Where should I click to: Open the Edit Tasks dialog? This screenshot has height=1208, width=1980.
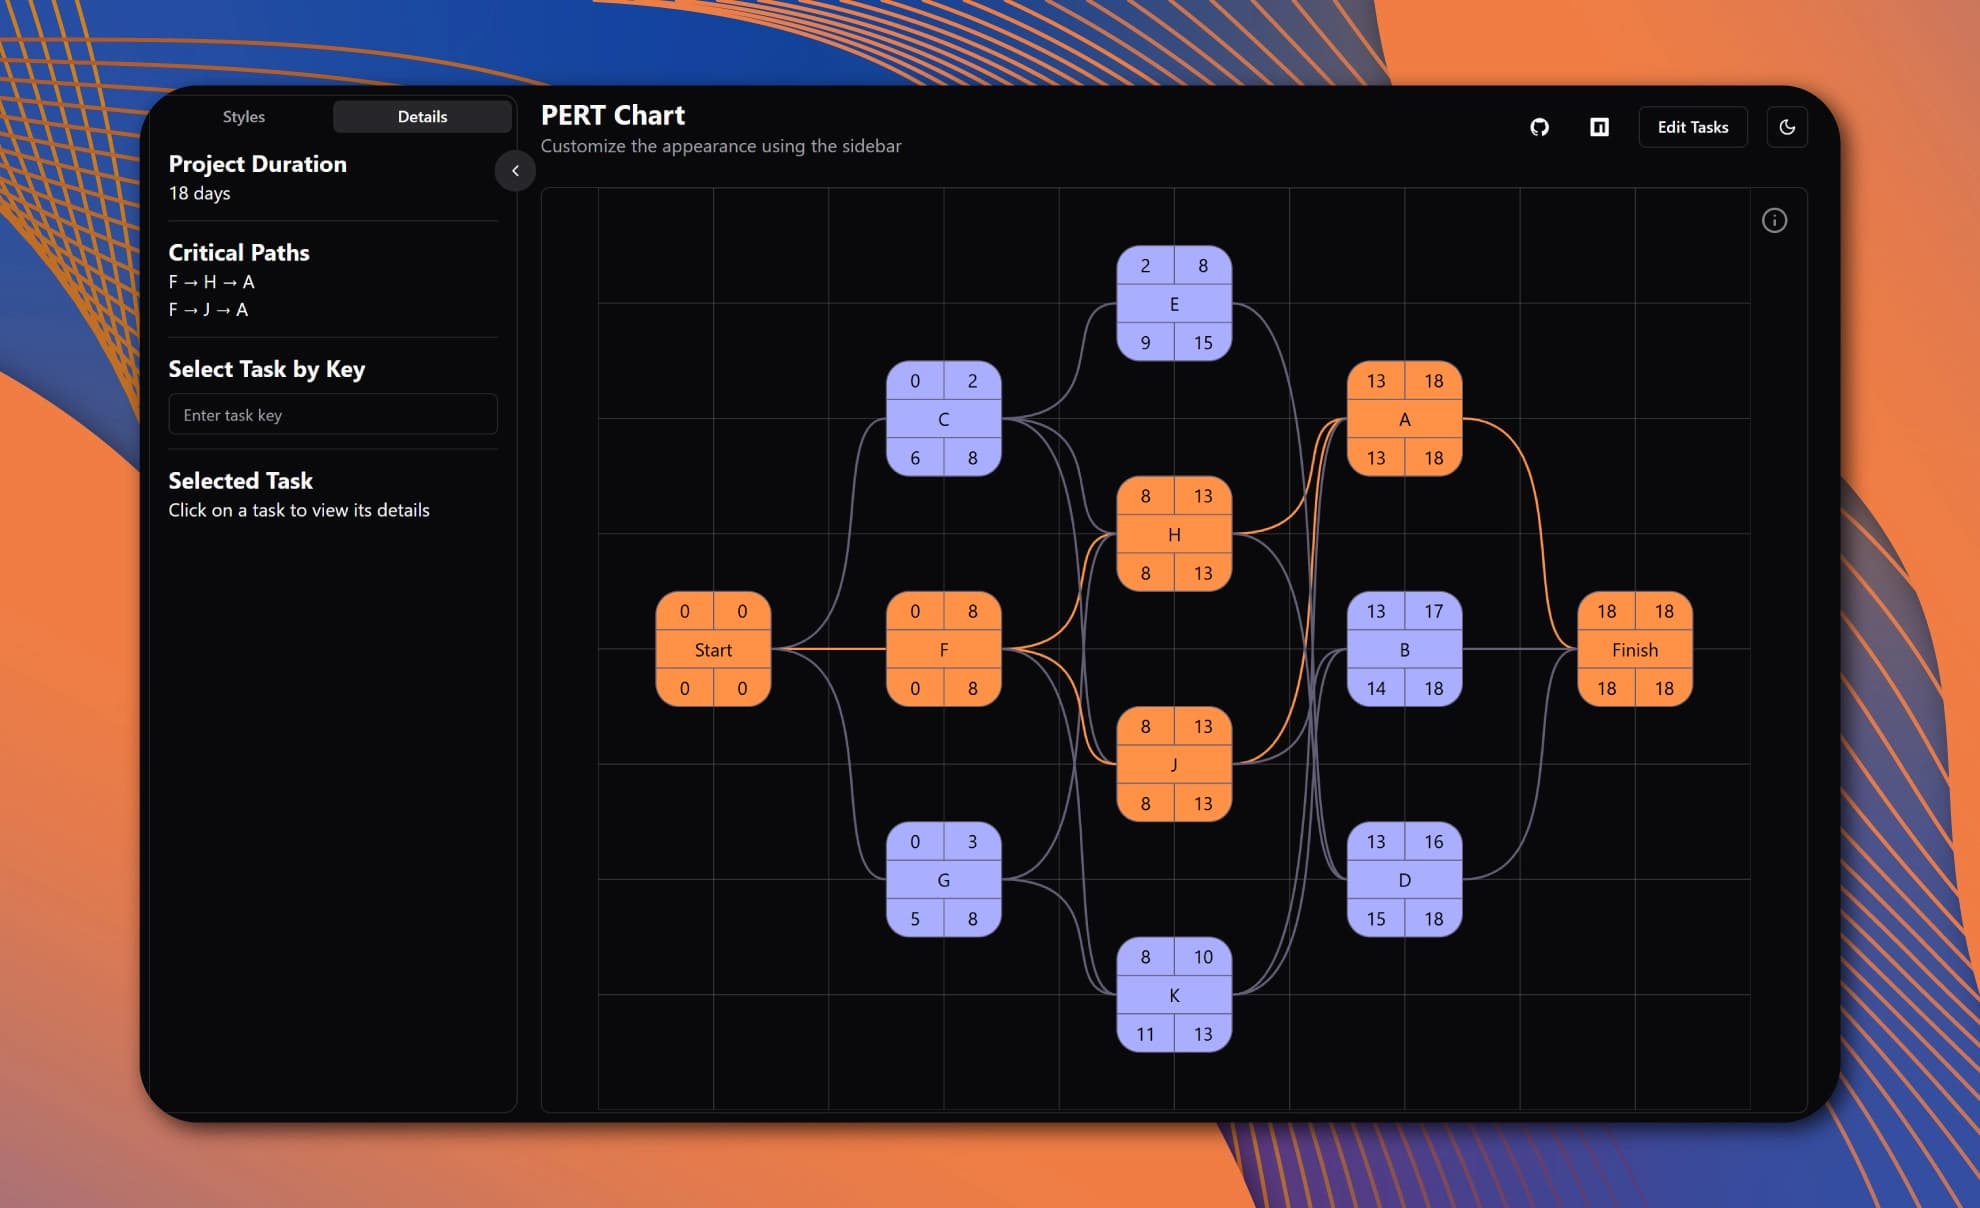(1692, 127)
